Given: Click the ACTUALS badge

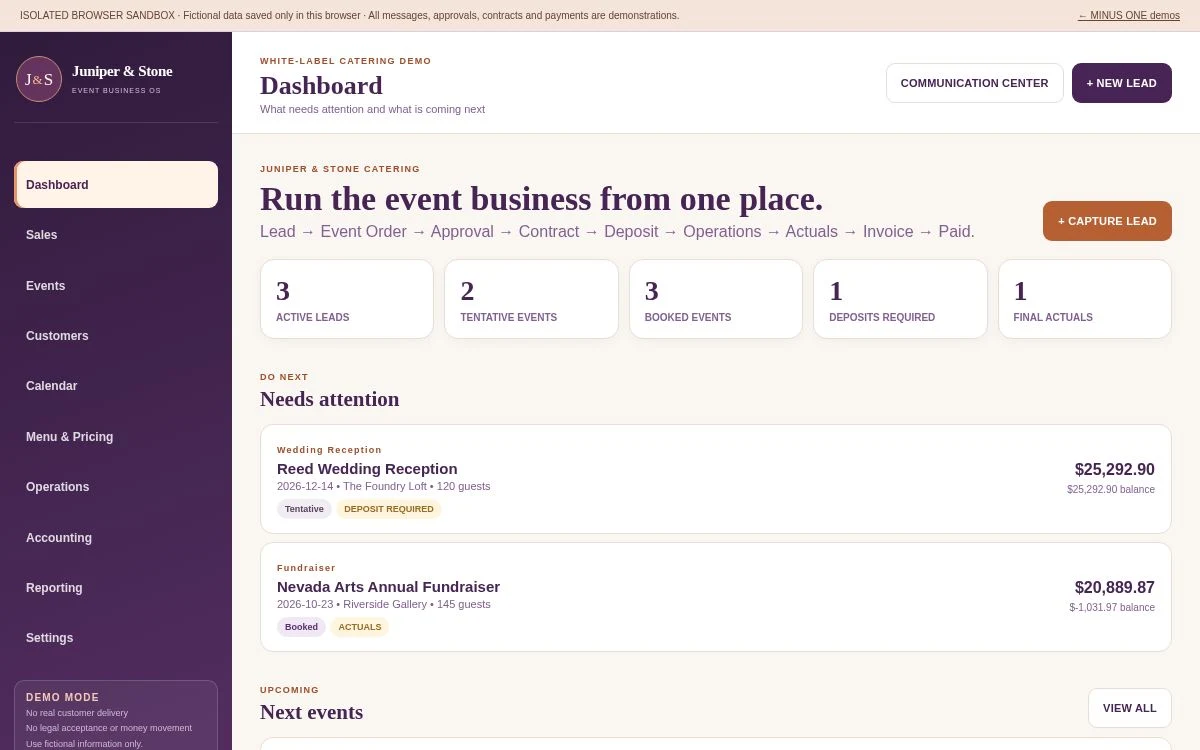Looking at the screenshot, I should pos(360,627).
